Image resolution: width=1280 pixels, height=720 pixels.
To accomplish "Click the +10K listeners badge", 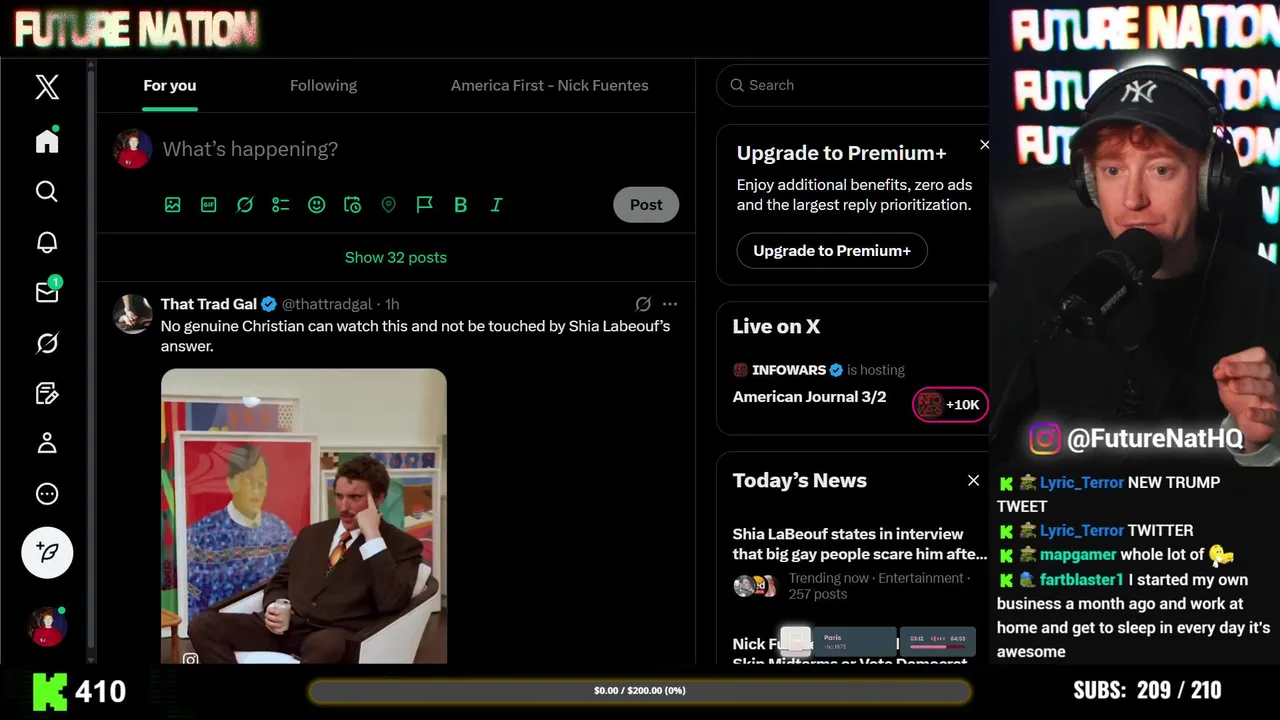I will click(x=950, y=405).
